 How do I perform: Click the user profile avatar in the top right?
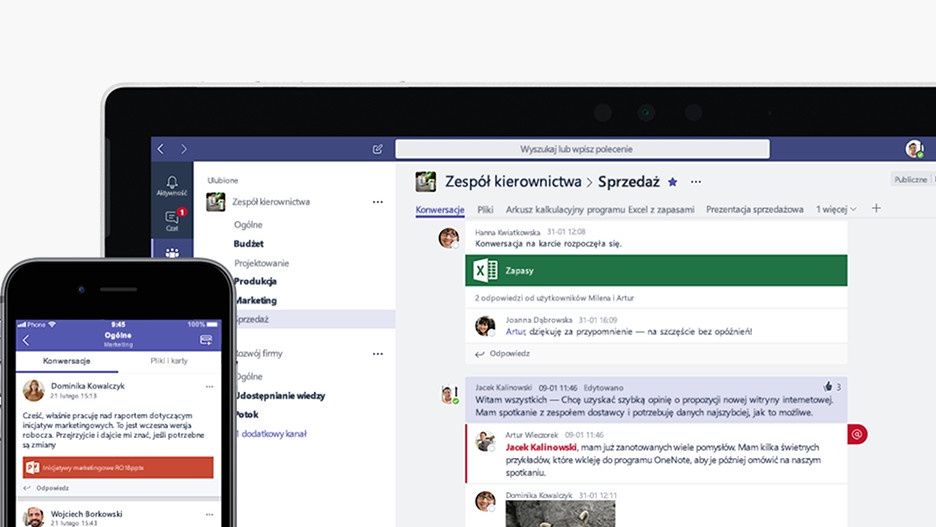tap(914, 149)
